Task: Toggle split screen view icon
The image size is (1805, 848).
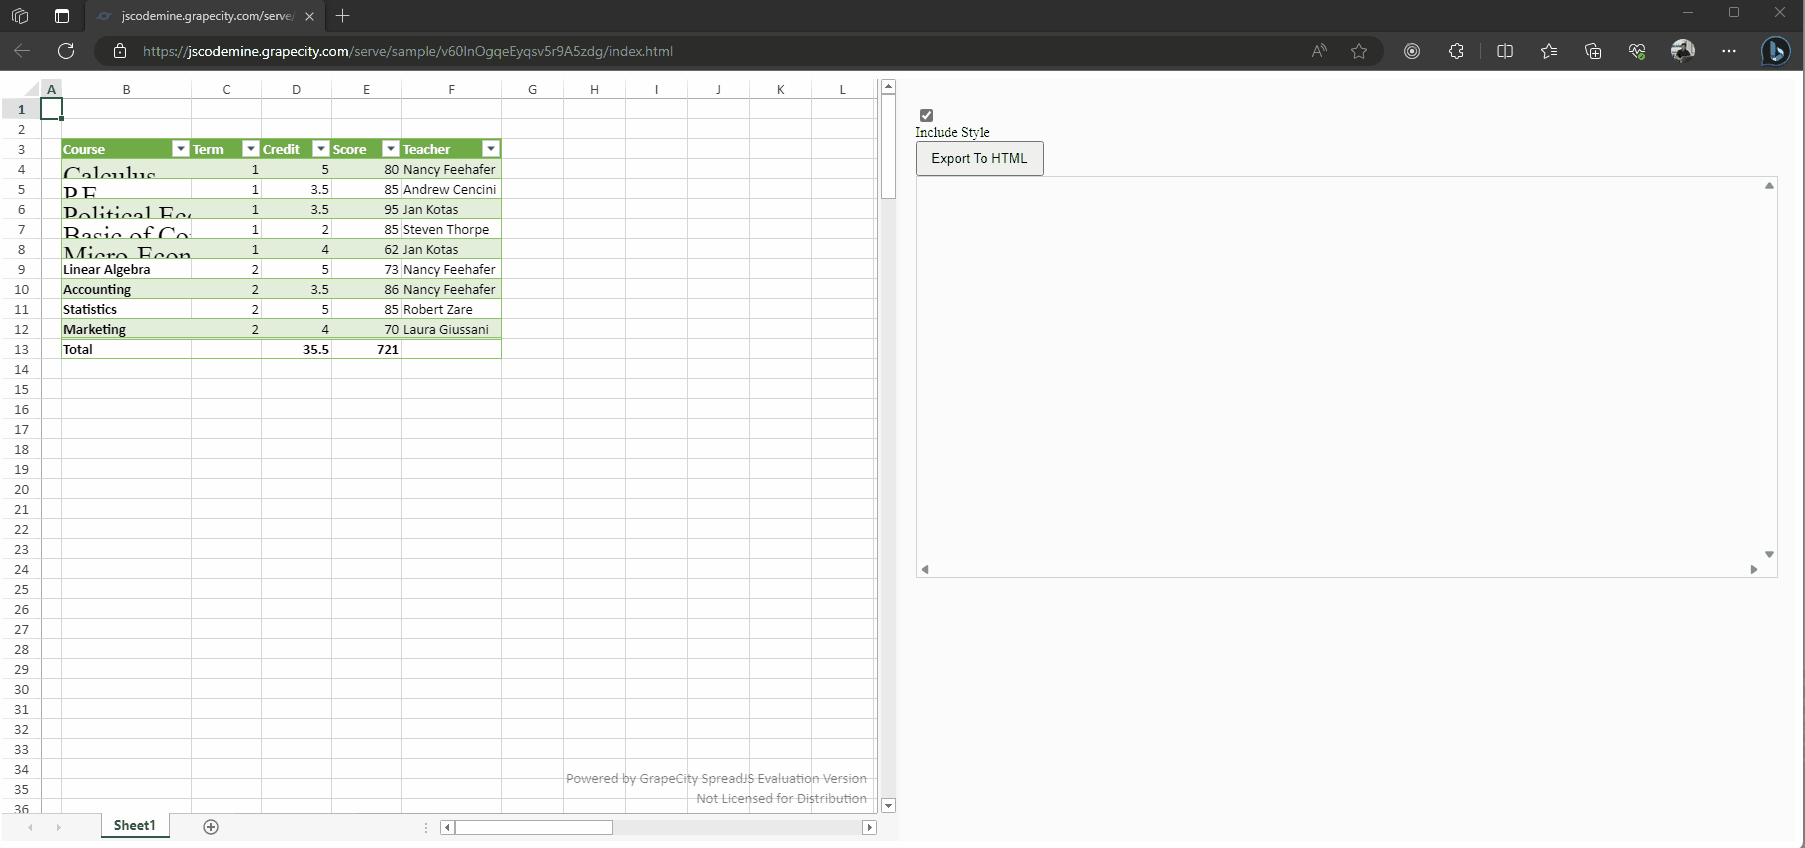Action: [x=1504, y=51]
